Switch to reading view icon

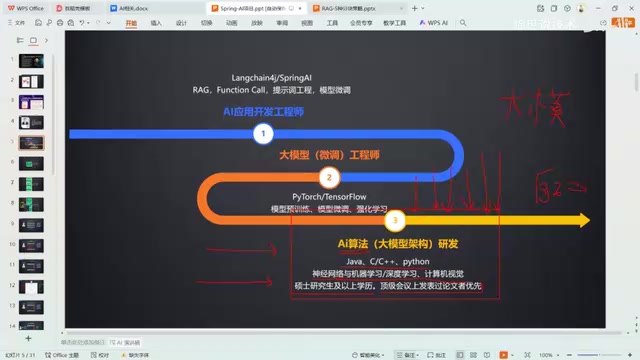pos(487,355)
